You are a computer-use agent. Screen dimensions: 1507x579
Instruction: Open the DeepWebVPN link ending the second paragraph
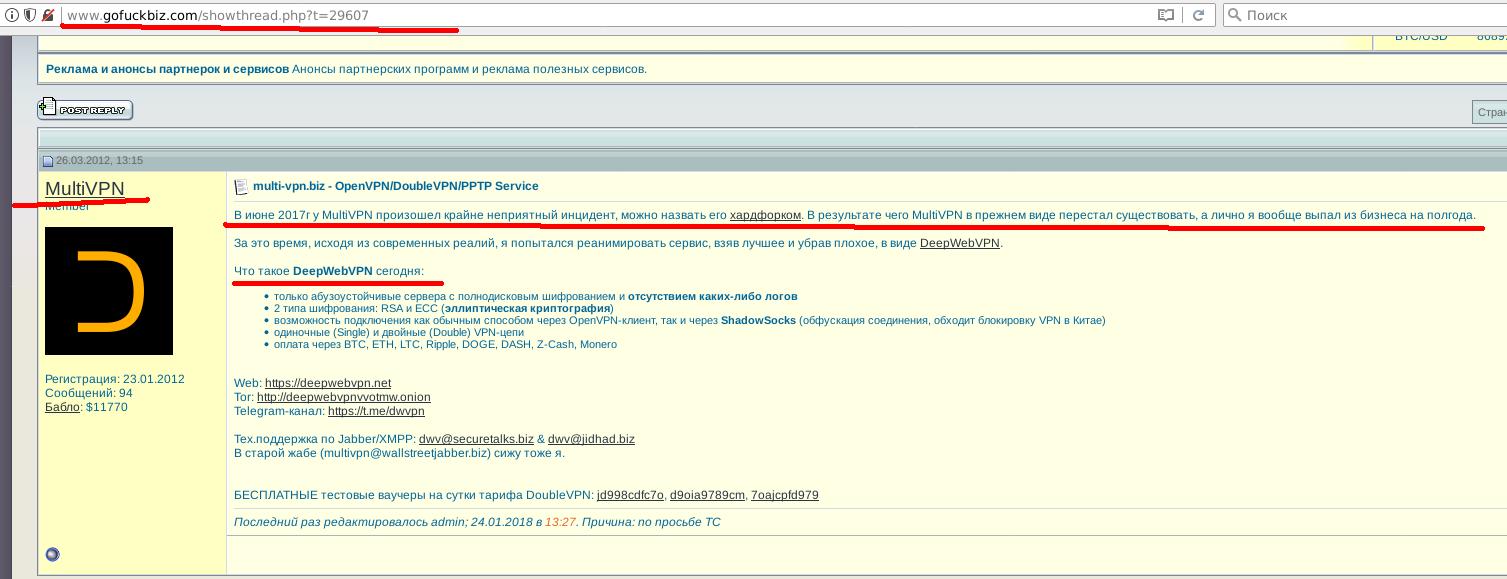(960, 243)
